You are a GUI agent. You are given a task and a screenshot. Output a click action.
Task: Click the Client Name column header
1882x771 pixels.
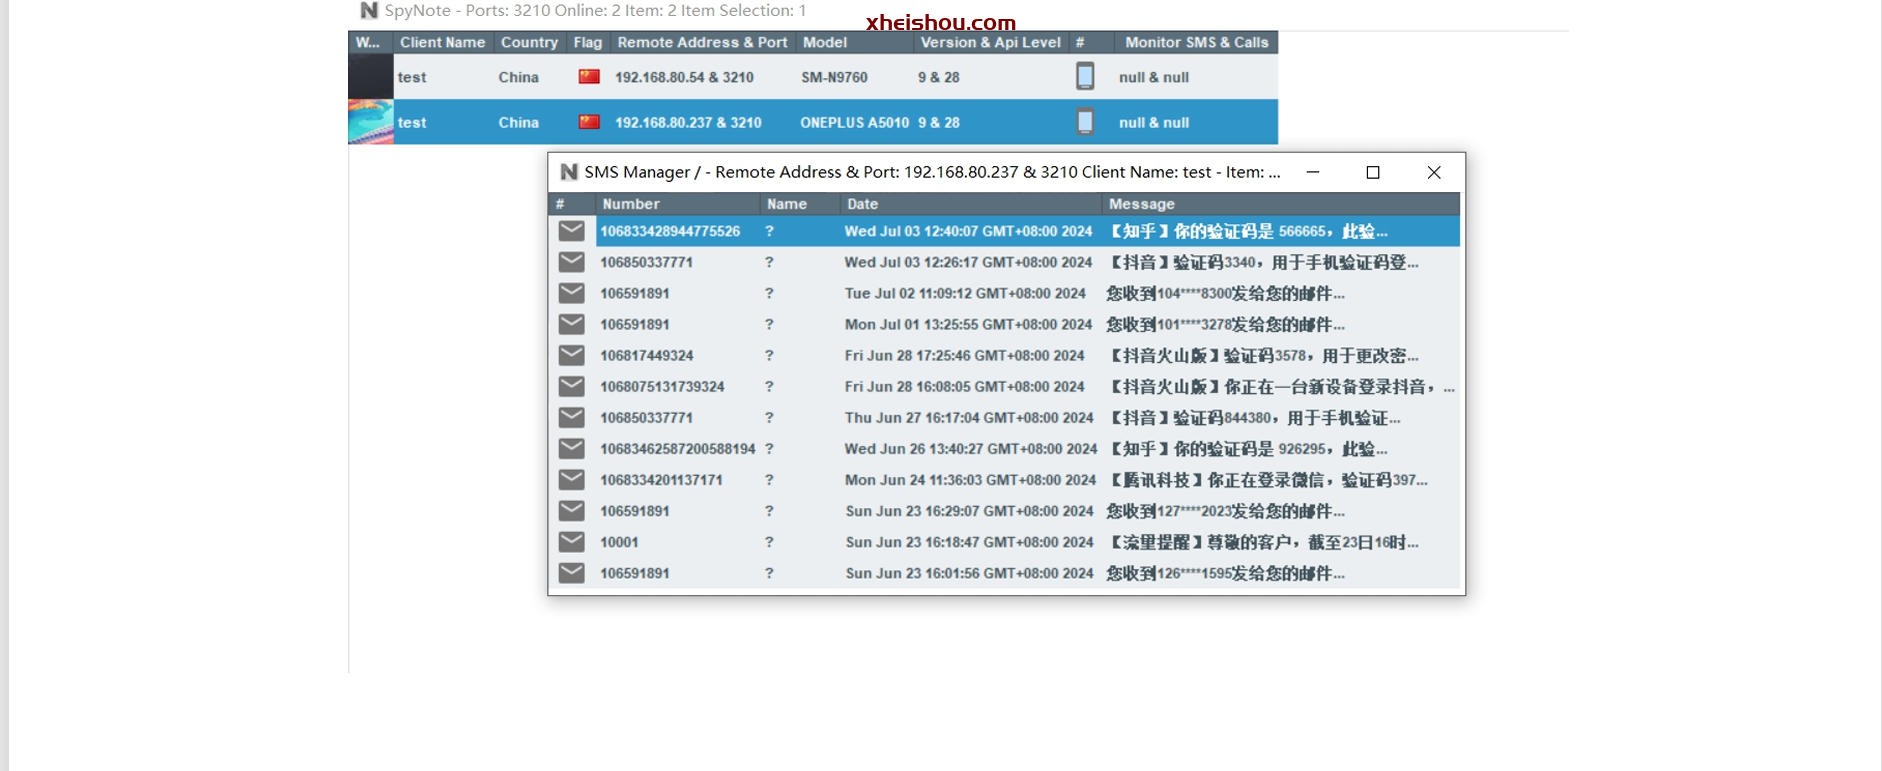point(442,42)
